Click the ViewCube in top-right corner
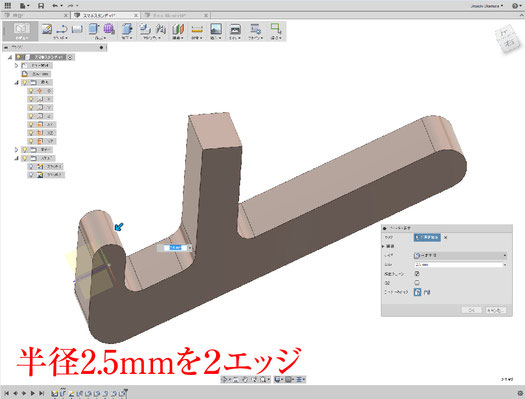The width and height of the screenshot is (525, 399). tap(509, 38)
